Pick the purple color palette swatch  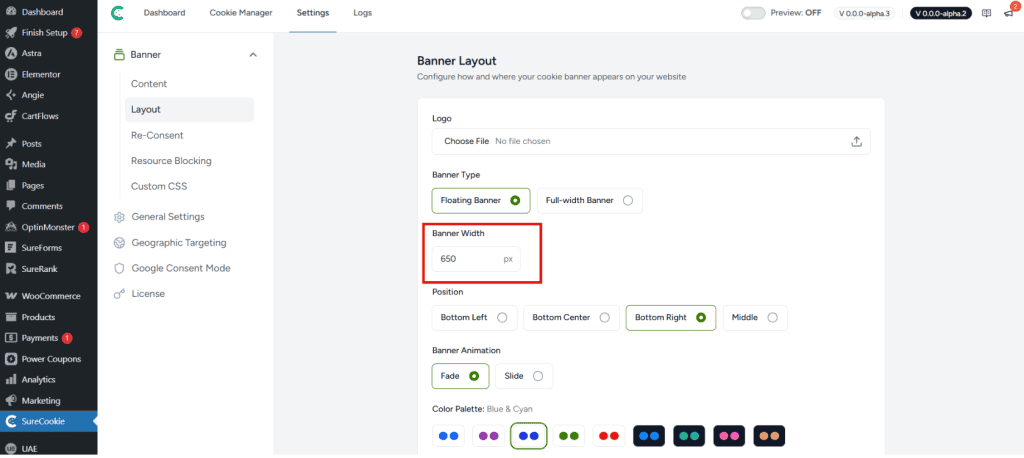tap(488, 436)
